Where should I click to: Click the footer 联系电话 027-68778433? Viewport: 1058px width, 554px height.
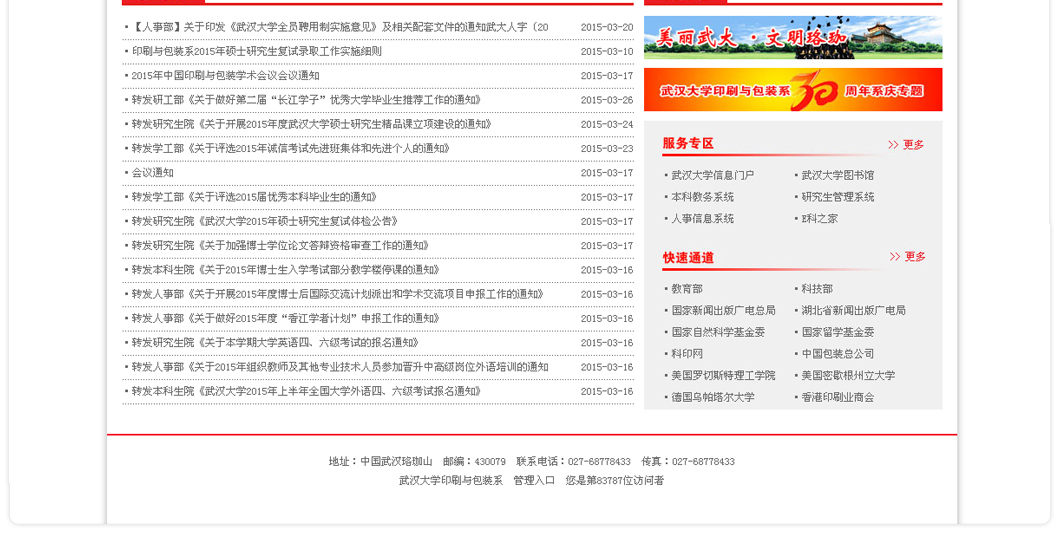[573, 462]
